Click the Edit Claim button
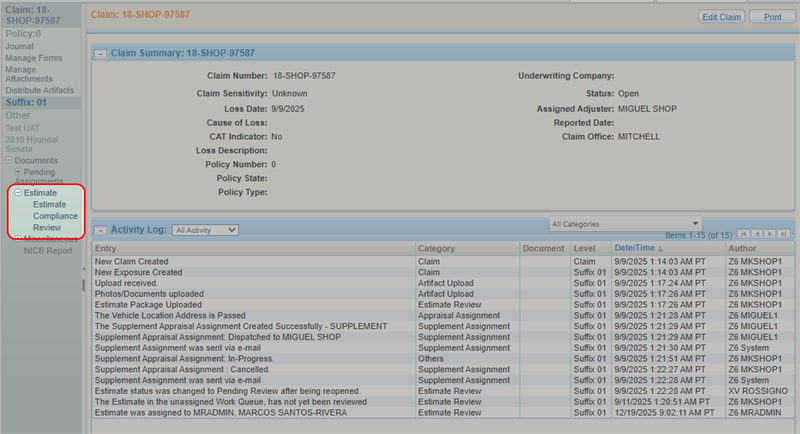The width and height of the screenshot is (800, 434). [x=722, y=17]
